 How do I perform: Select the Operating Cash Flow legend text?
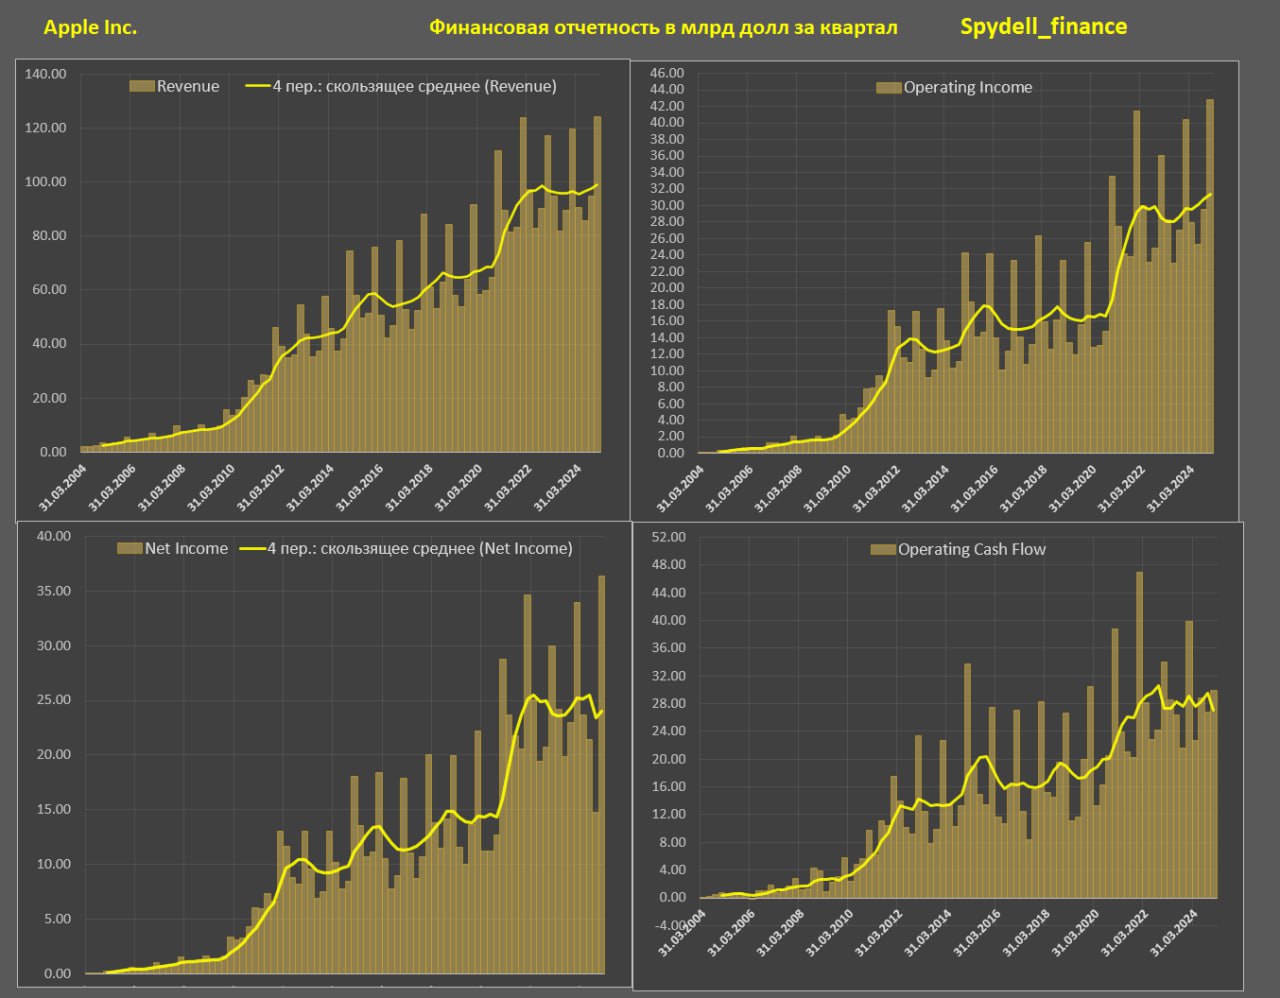point(971,550)
